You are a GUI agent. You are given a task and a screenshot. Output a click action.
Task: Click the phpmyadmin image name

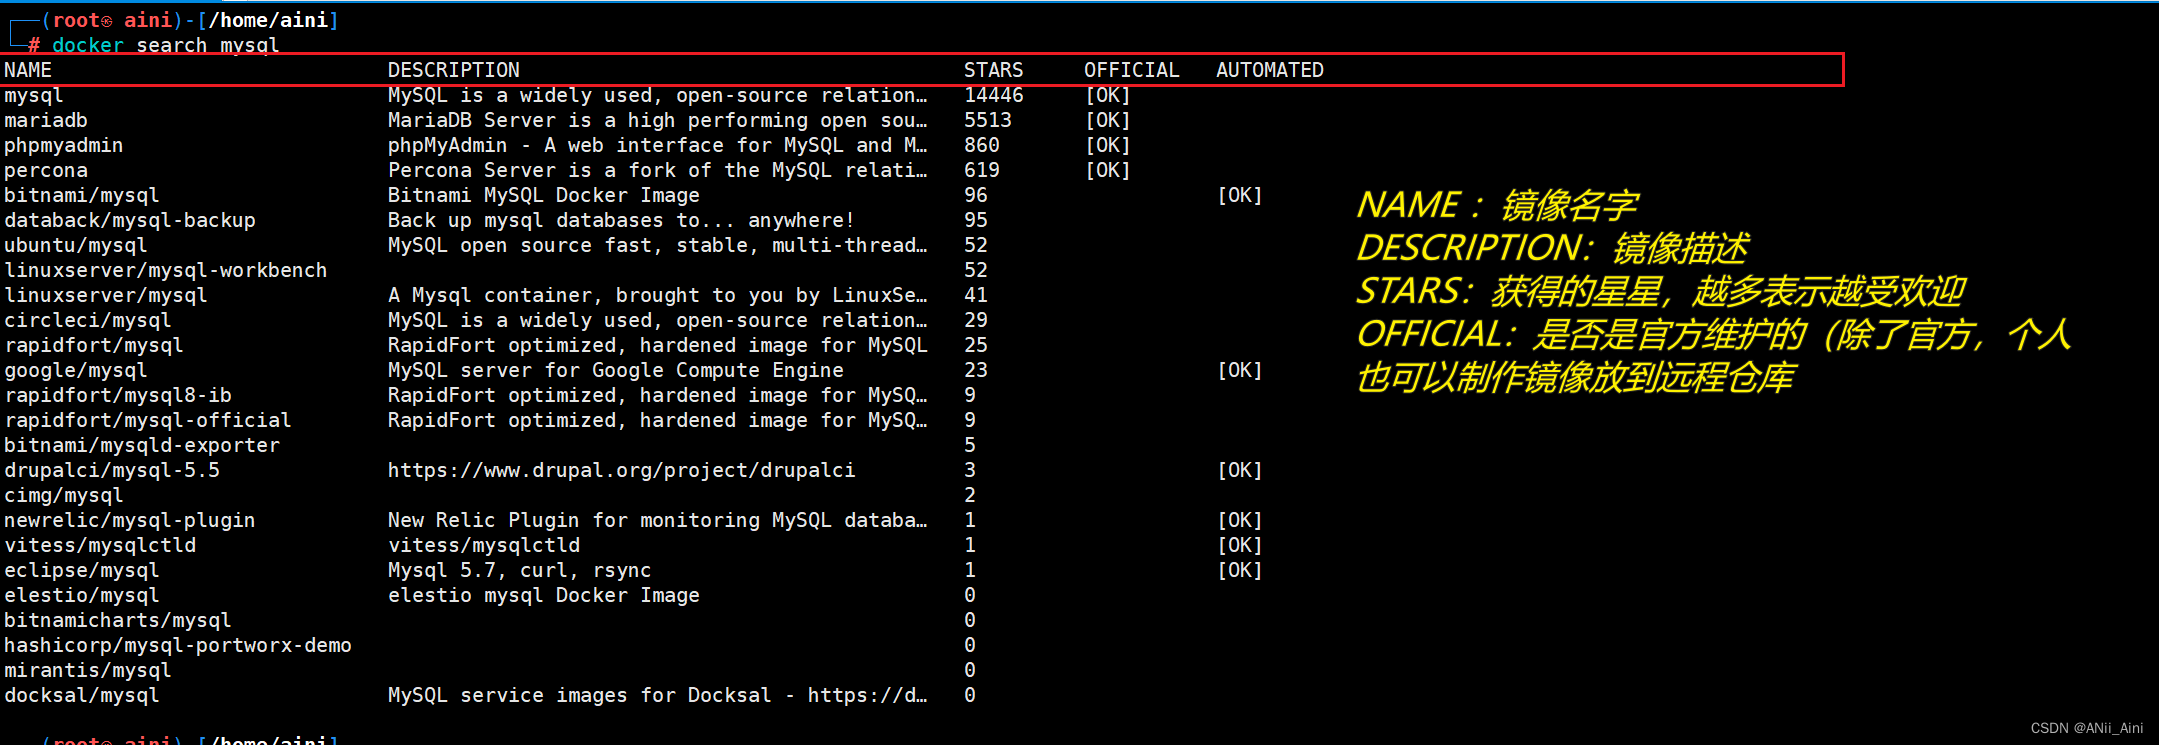64,145
